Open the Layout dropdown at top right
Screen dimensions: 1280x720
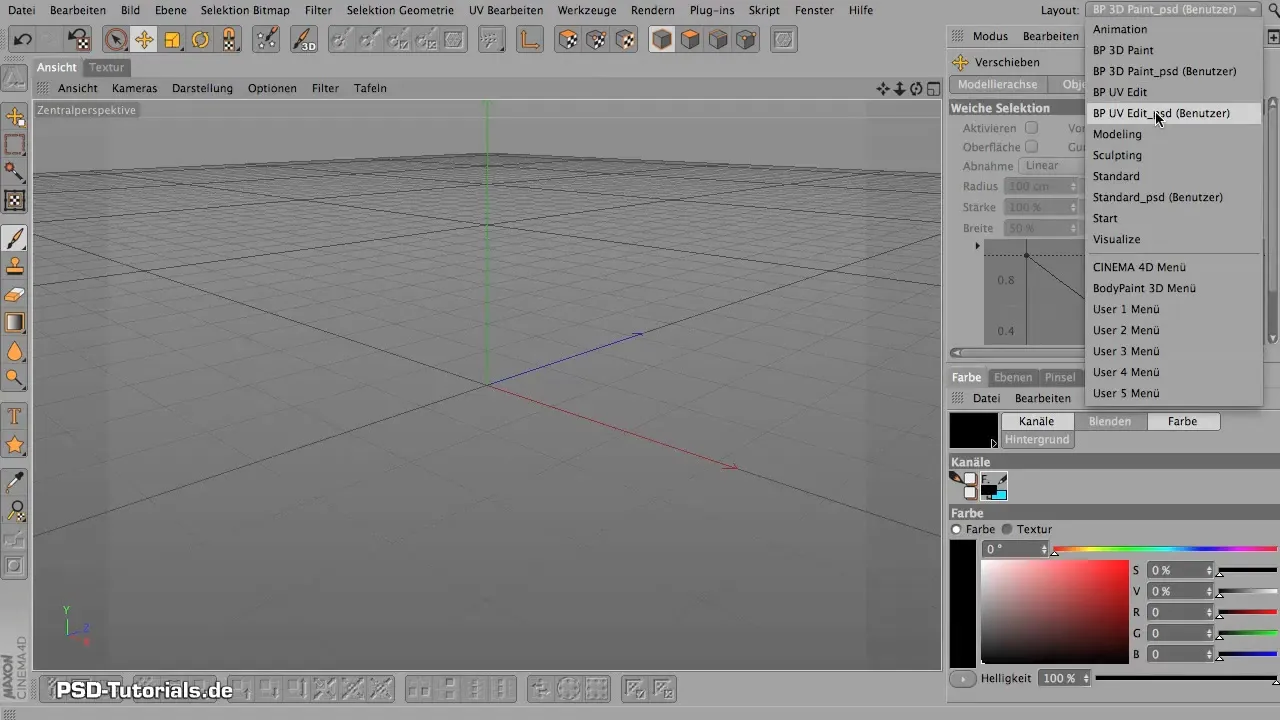click(x=1174, y=10)
